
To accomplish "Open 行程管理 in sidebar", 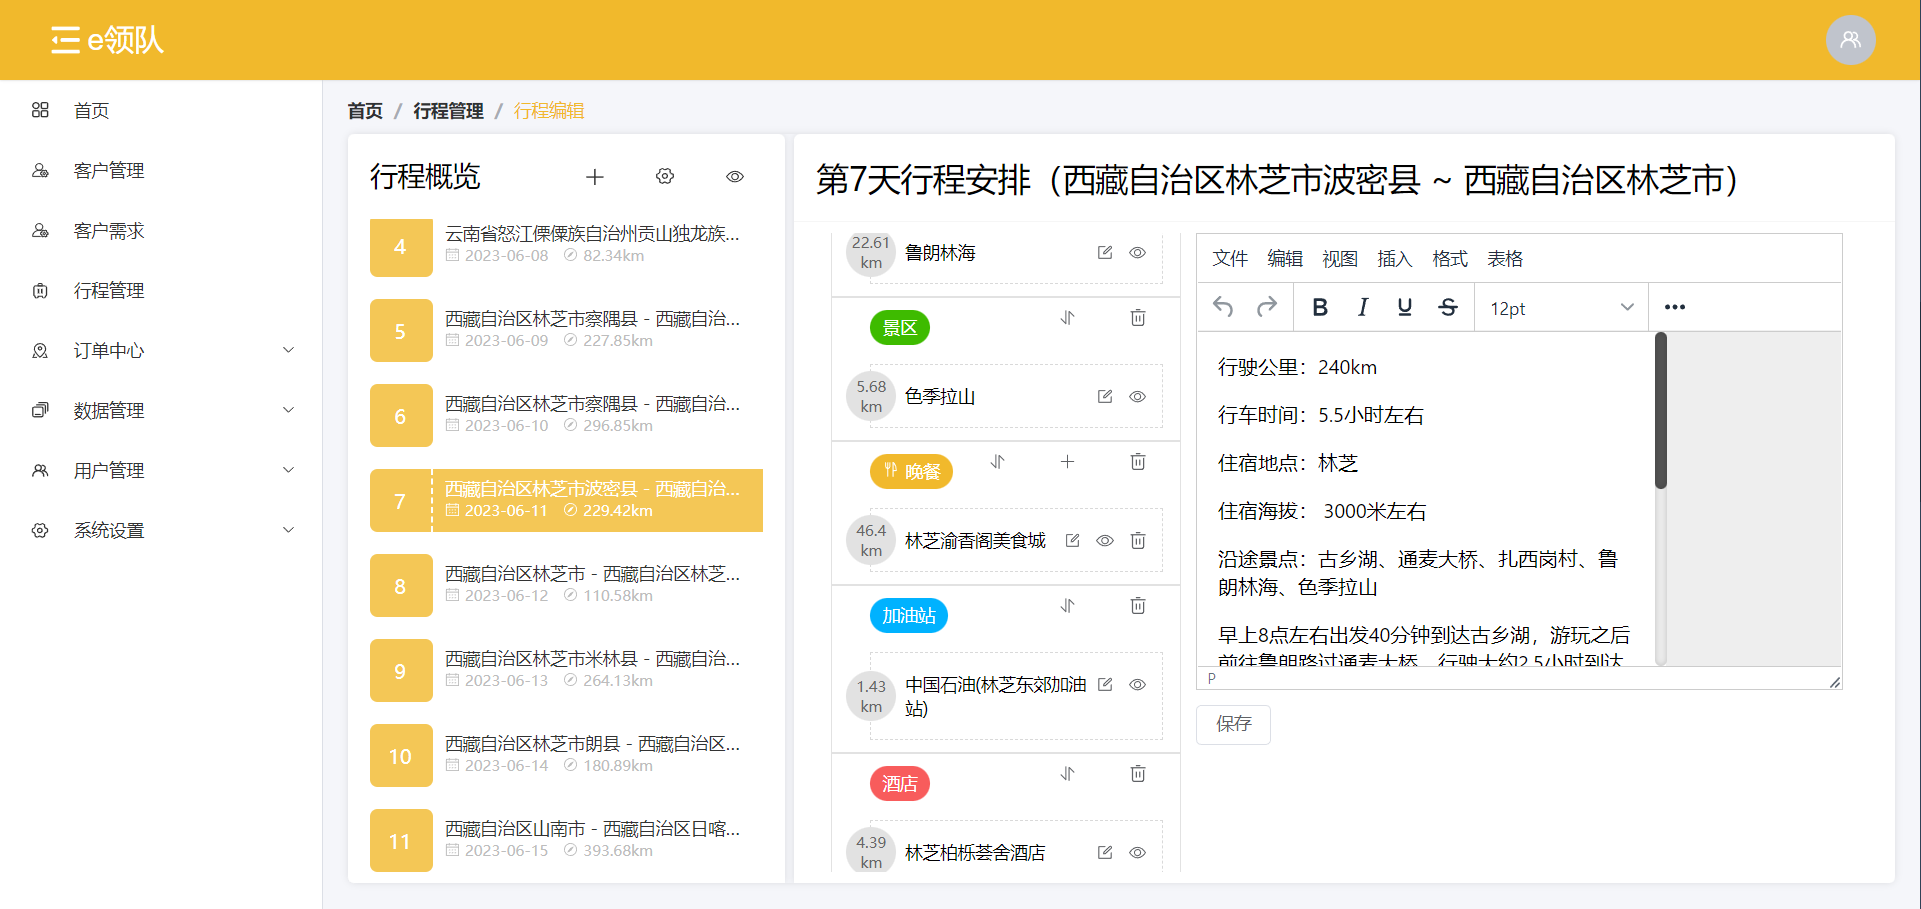I will (161, 291).
